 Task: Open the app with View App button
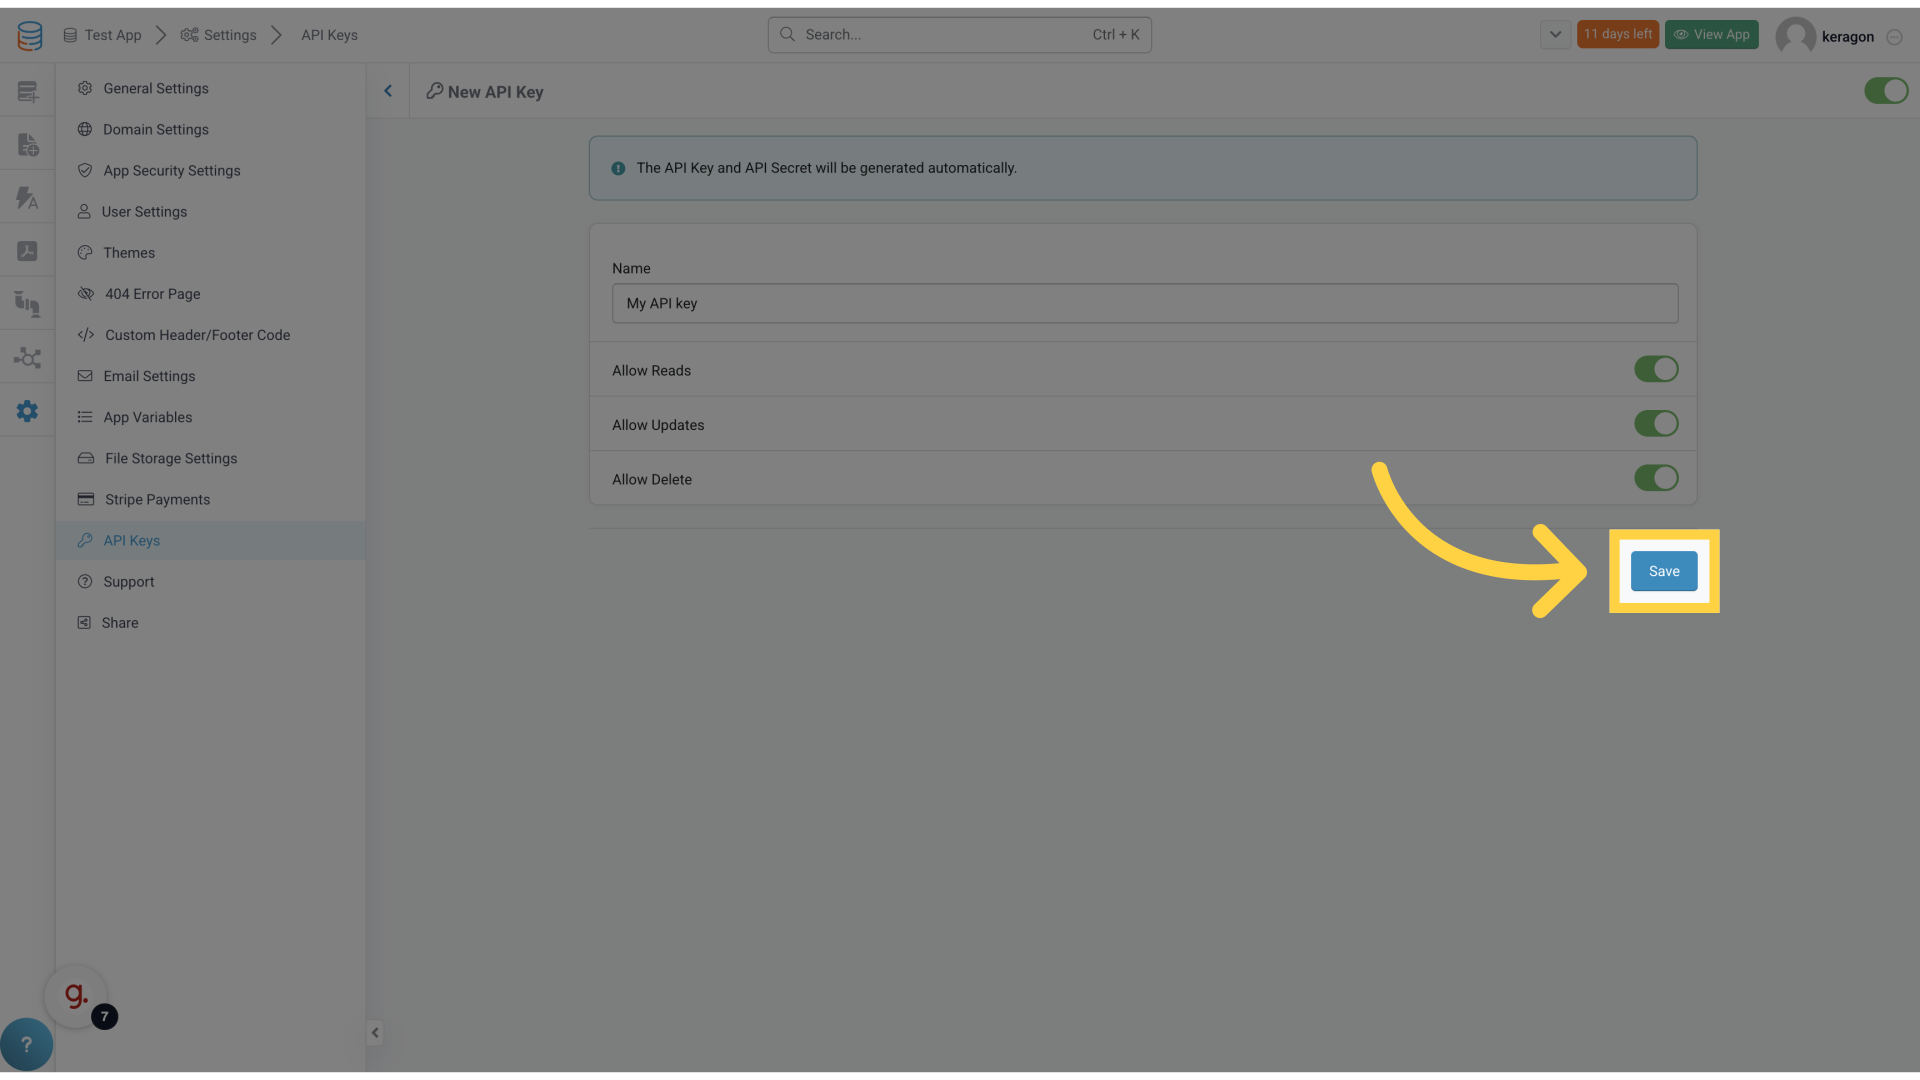(x=1711, y=34)
